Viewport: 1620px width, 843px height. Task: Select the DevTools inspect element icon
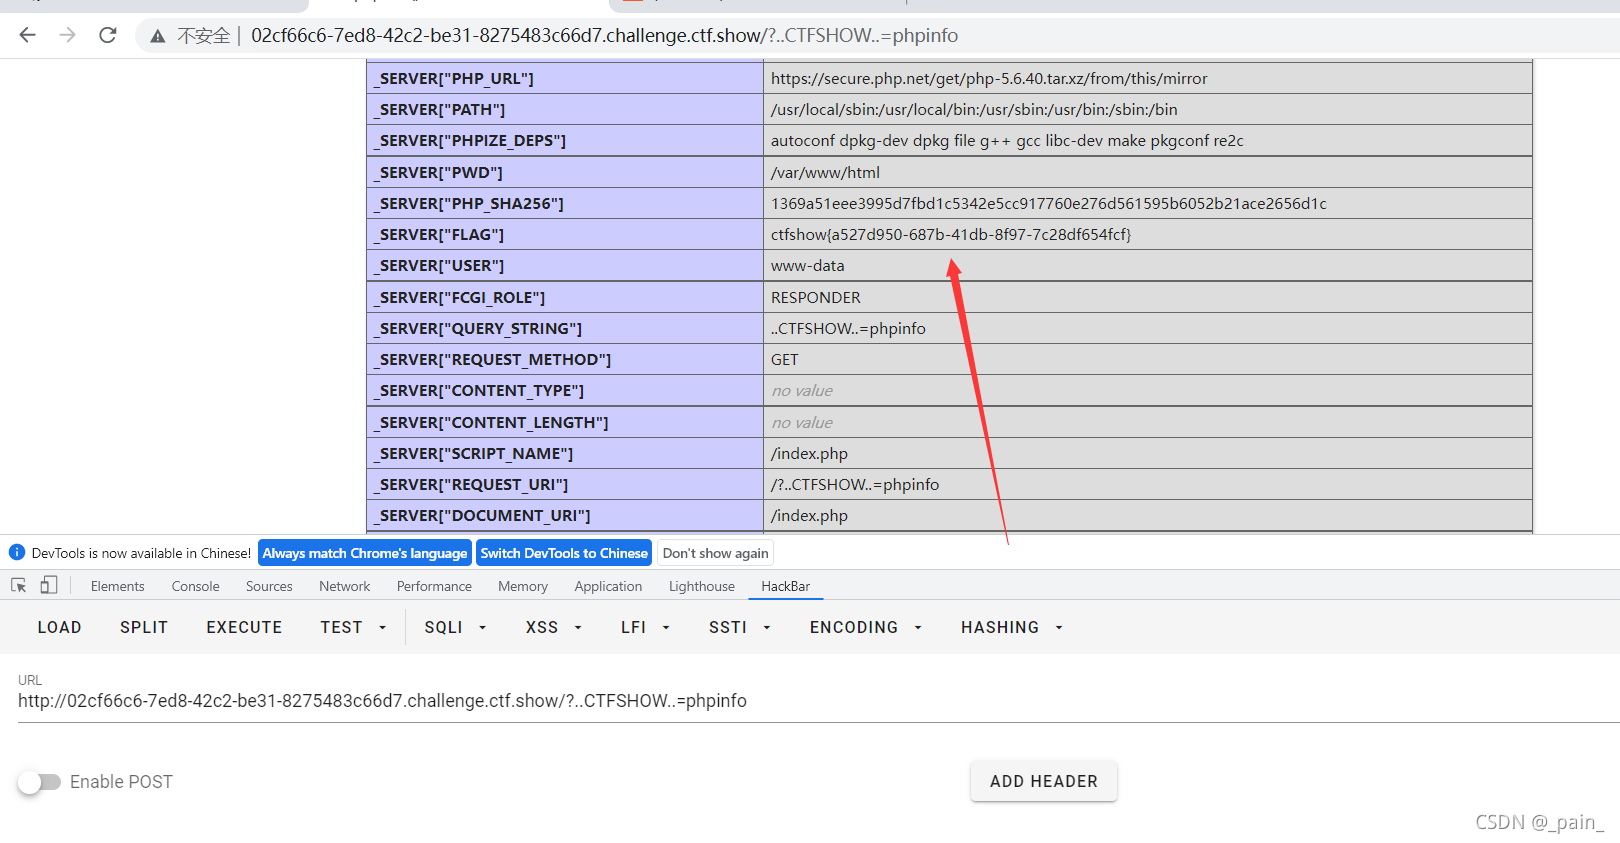coord(18,586)
